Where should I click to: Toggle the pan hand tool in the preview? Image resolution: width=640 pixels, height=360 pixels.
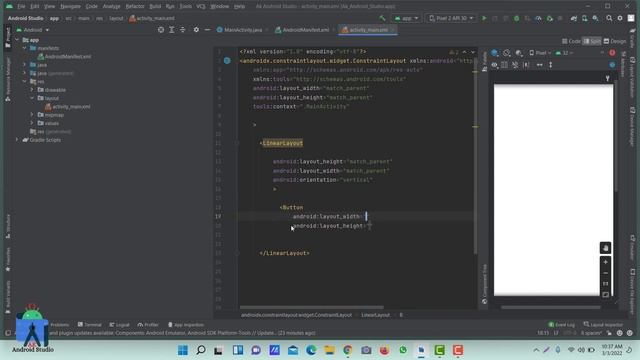tap(605, 248)
